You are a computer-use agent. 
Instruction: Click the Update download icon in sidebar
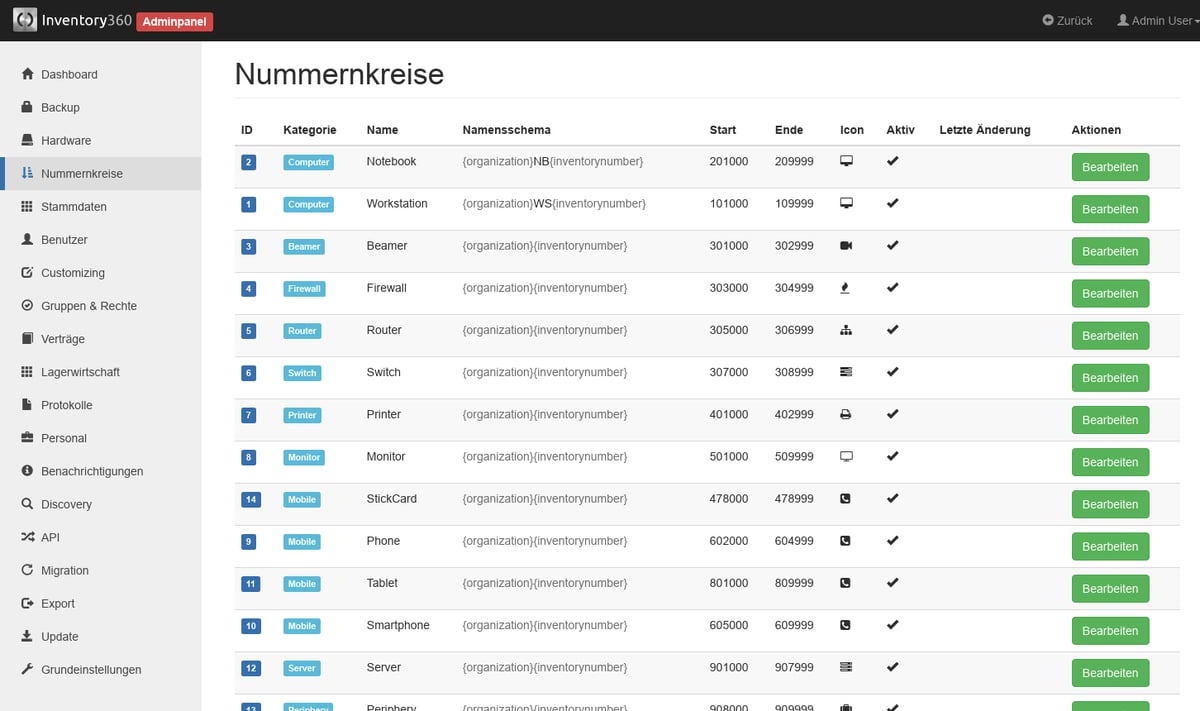tap(27, 636)
